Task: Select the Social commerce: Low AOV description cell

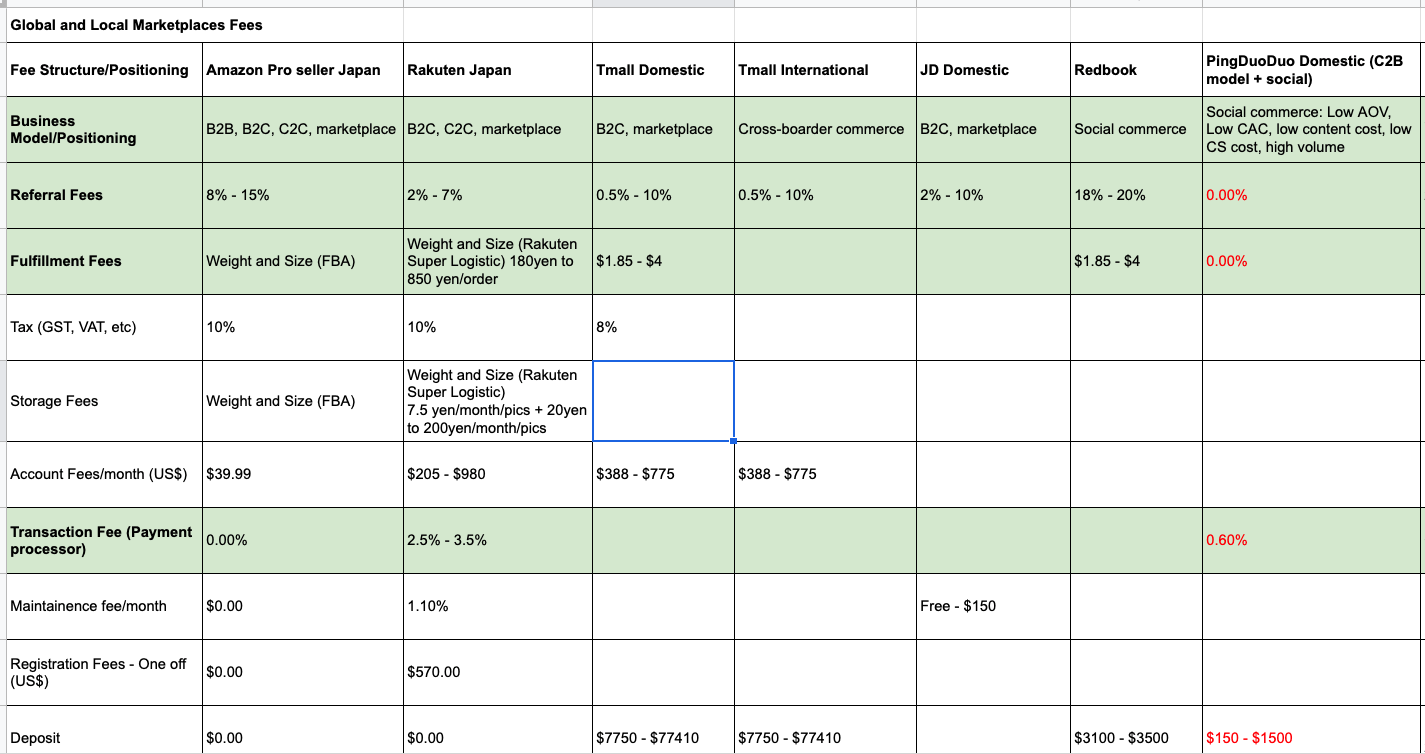Action: [1312, 129]
